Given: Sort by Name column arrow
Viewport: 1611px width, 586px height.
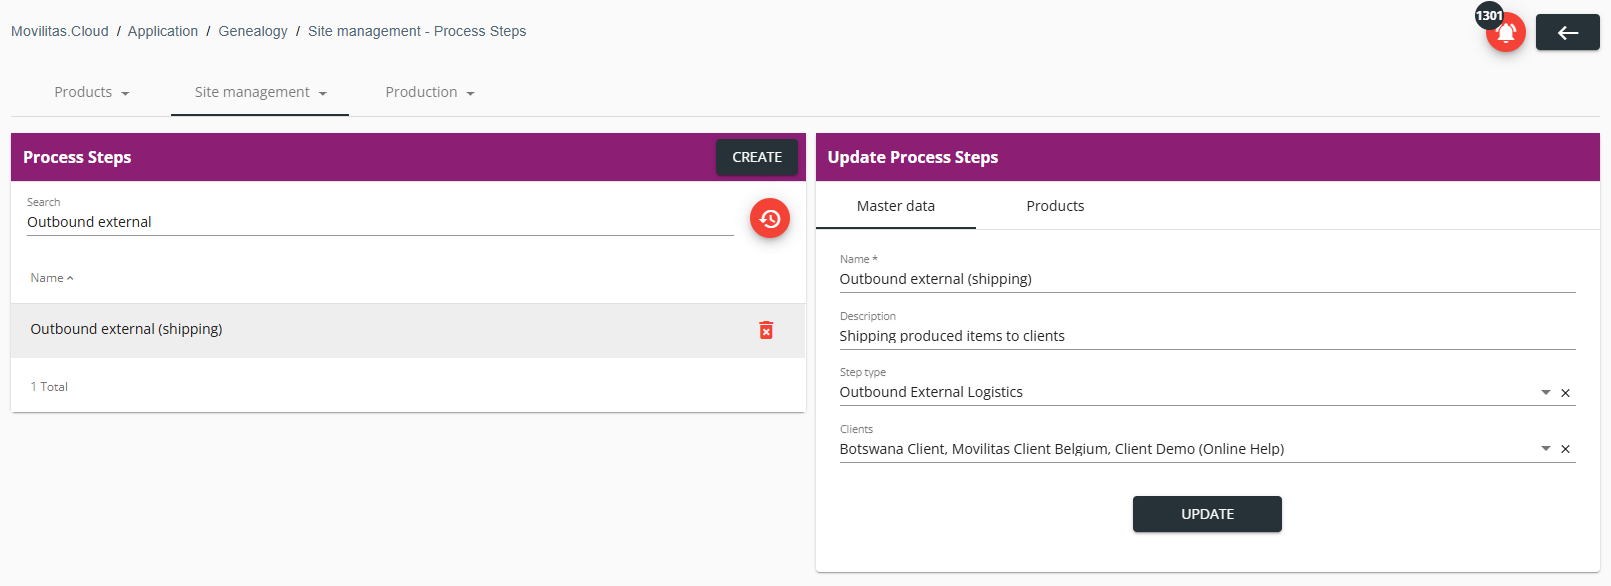Looking at the screenshot, I should click(70, 278).
